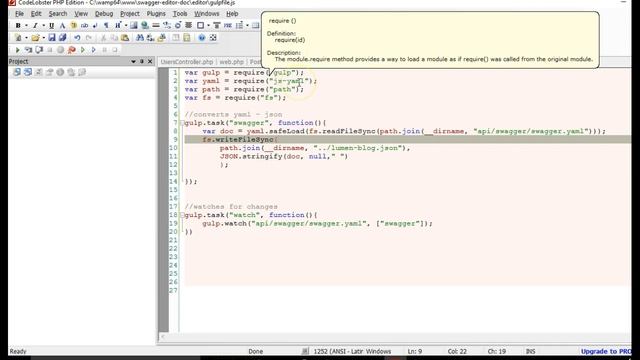Image resolution: width=640 pixels, height=360 pixels.
Task: Open the Plugins menu
Action: pos(156,14)
